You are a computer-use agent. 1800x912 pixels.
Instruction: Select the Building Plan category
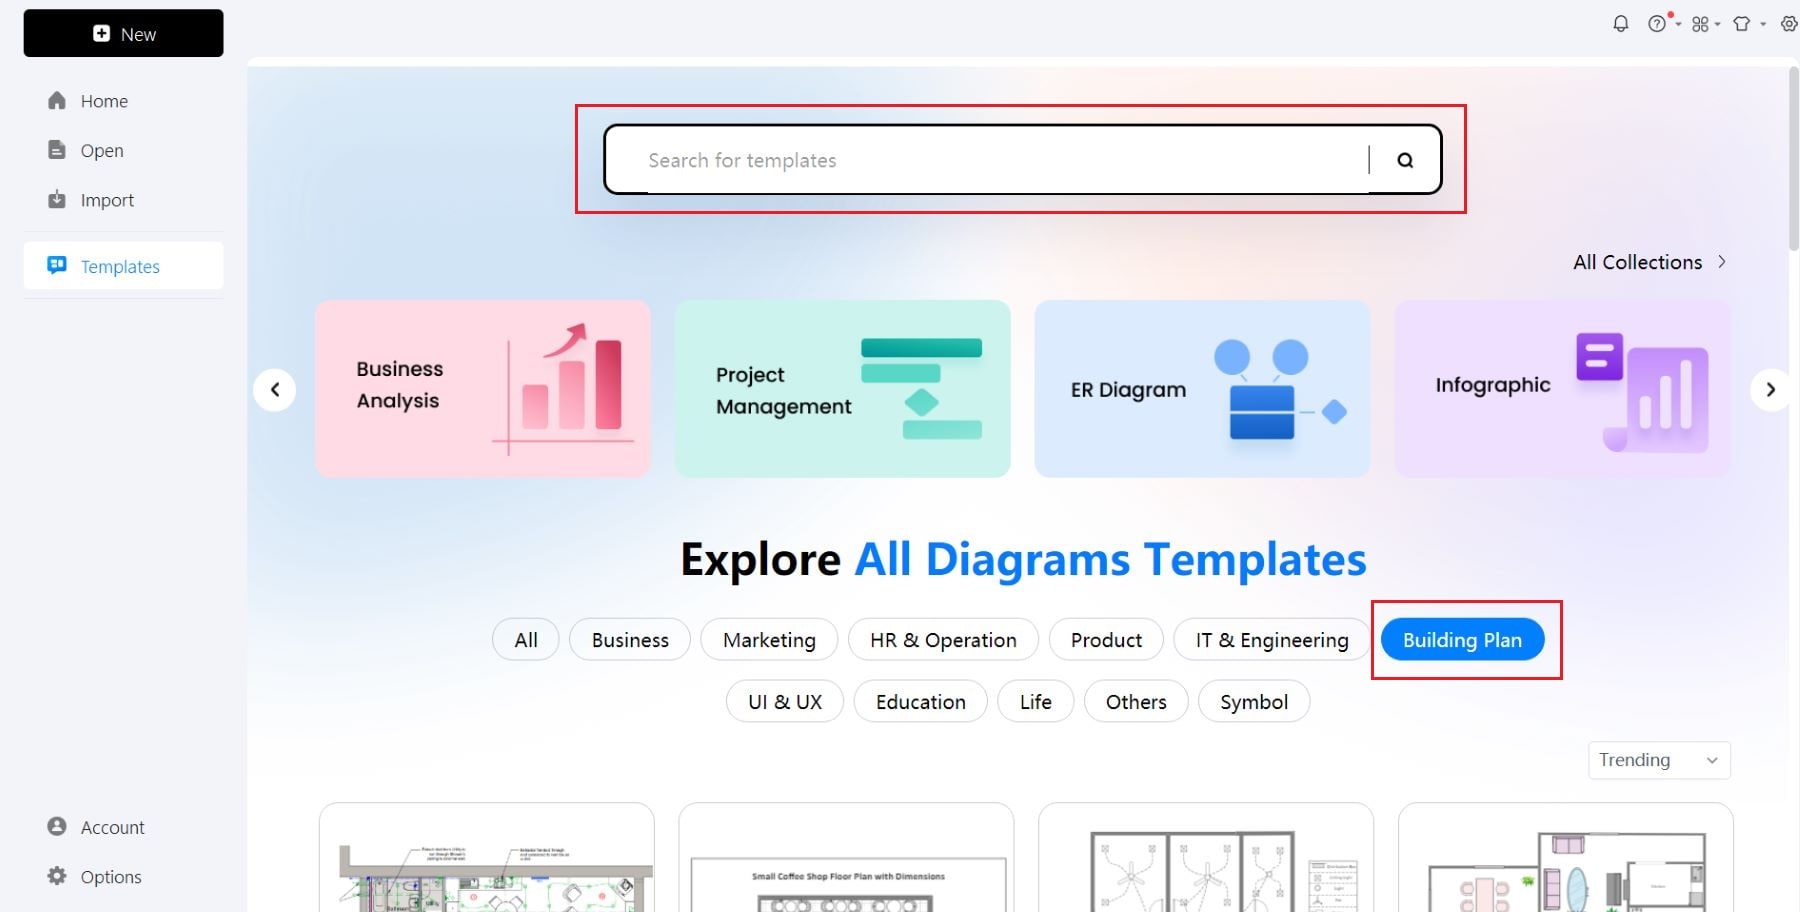(x=1462, y=640)
